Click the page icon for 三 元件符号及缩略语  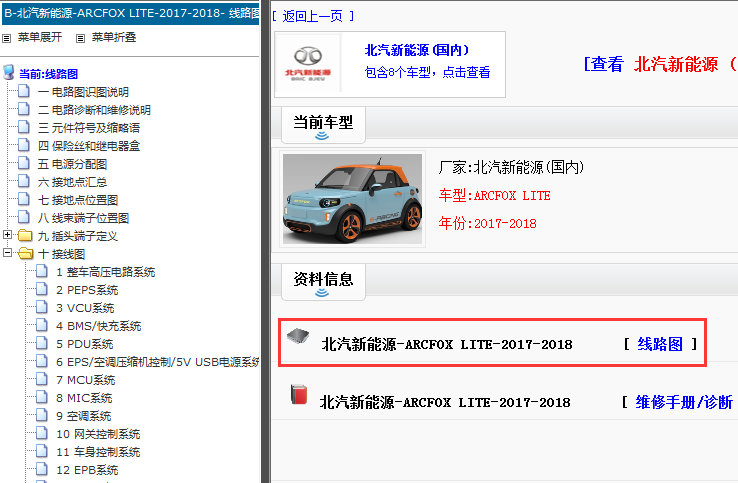point(24,127)
